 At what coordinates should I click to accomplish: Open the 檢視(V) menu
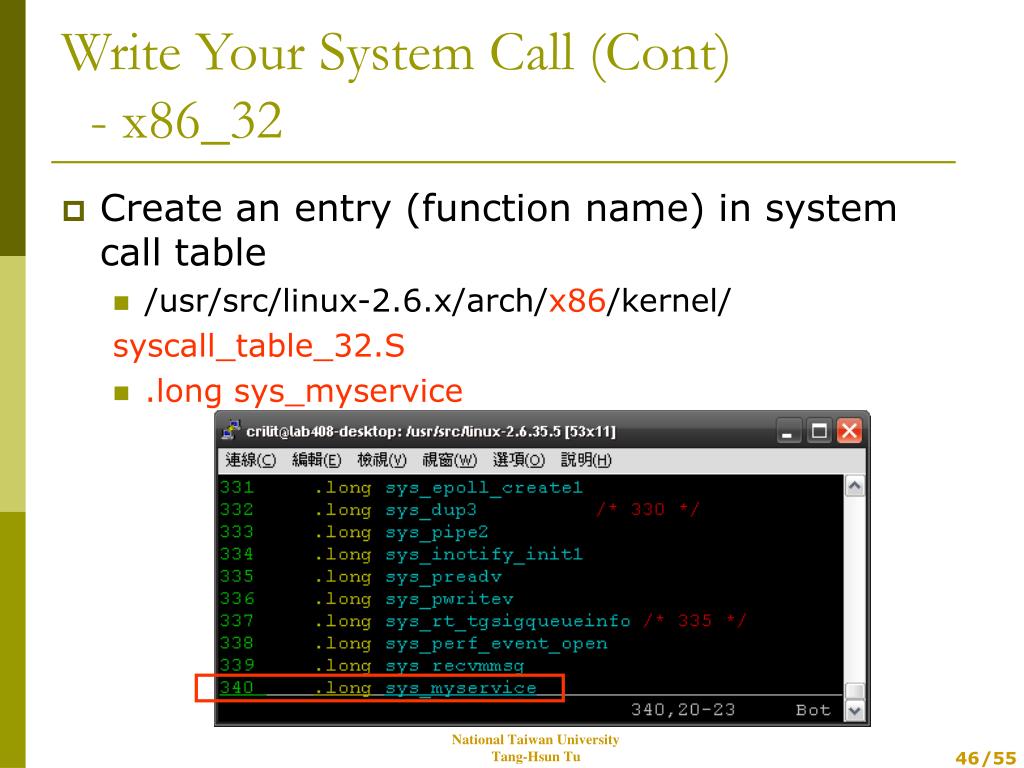[x=382, y=460]
